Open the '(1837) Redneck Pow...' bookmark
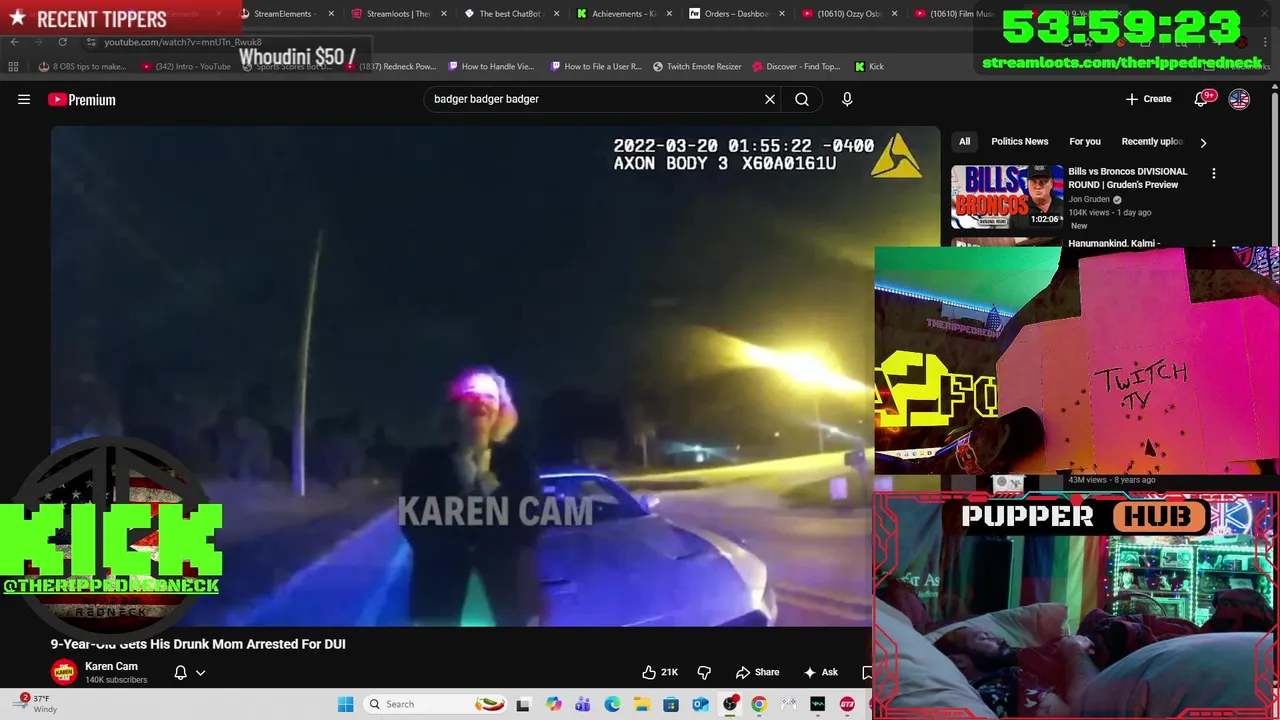 [x=390, y=66]
